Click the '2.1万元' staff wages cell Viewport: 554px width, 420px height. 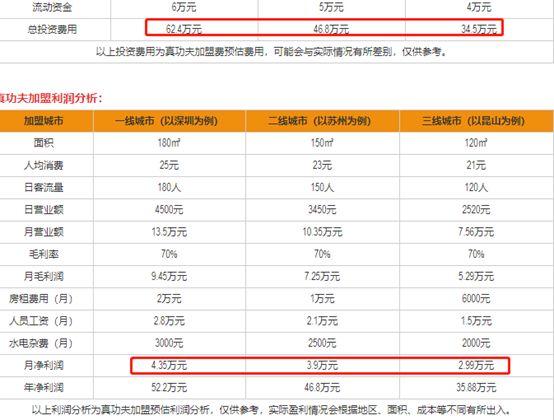point(322,321)
